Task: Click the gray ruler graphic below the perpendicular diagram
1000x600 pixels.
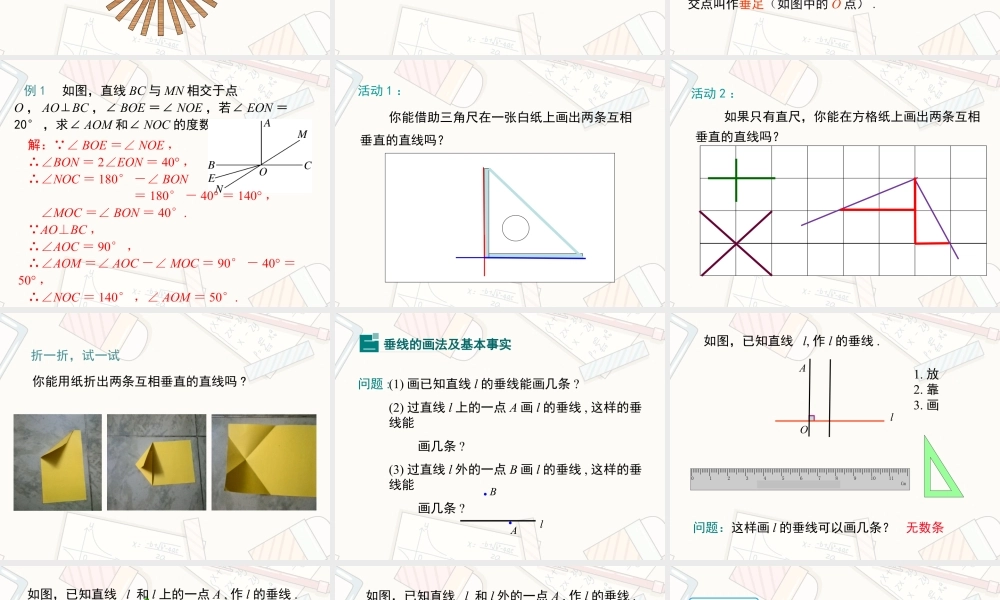Action: point(800,477)
